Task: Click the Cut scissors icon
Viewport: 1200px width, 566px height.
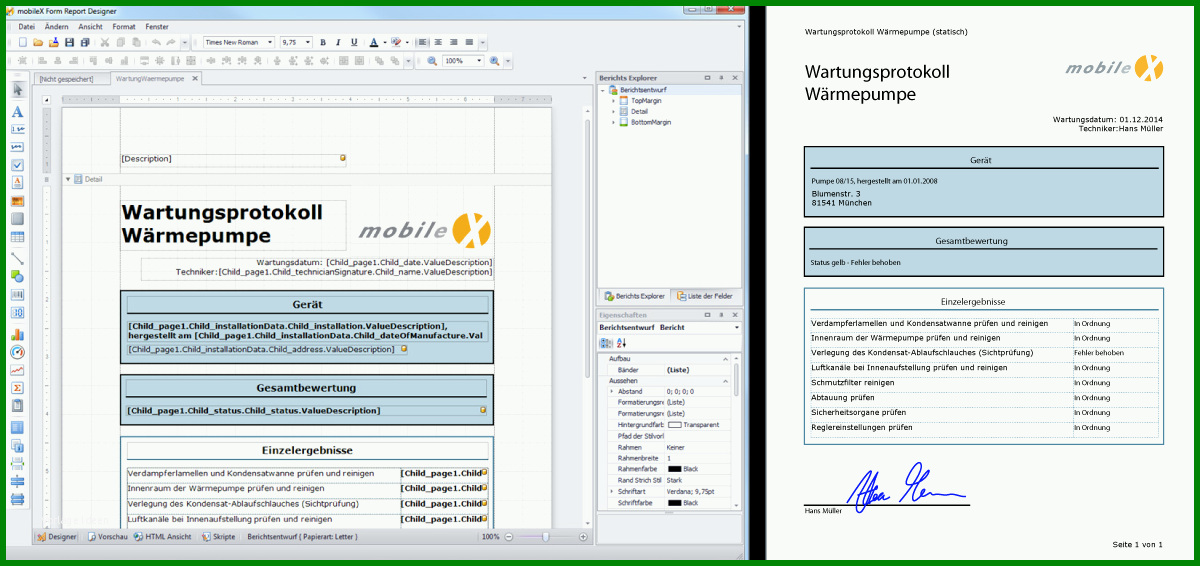Action: (105, 42)
